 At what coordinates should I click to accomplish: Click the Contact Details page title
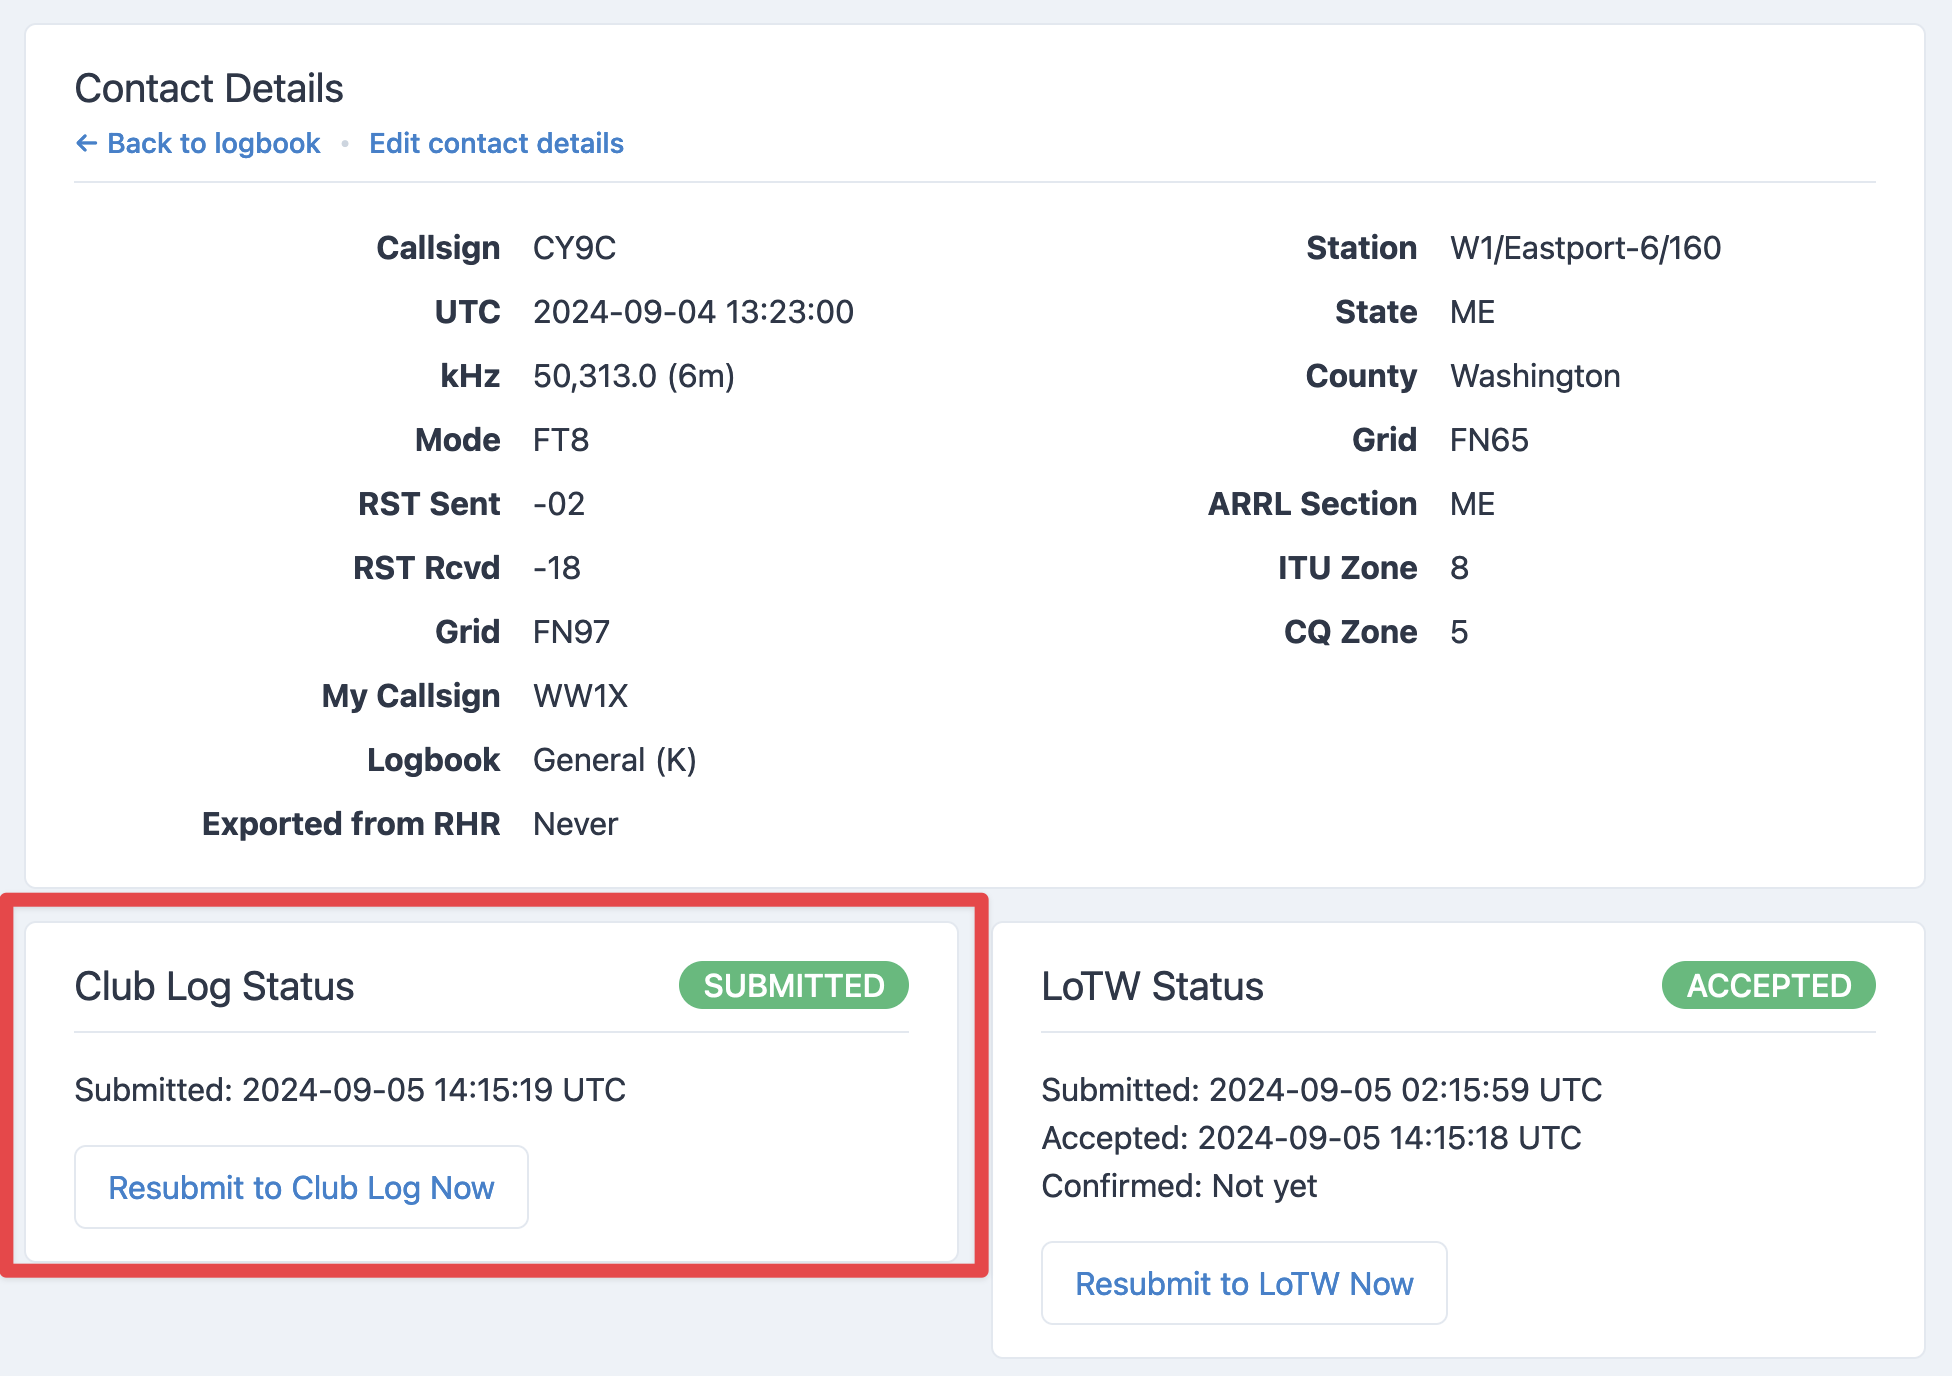click(209, 89)
